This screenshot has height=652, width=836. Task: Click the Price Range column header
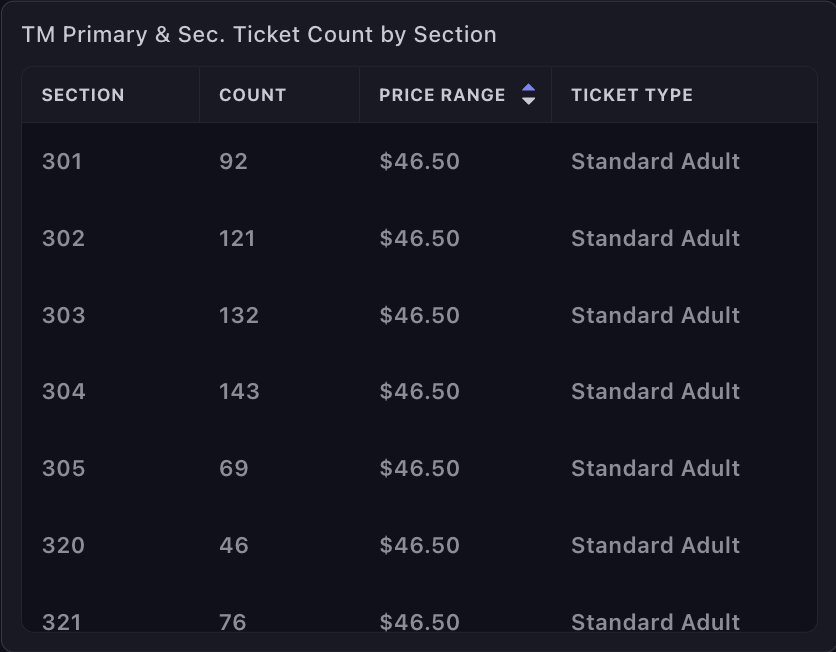[x=442, y=95]
